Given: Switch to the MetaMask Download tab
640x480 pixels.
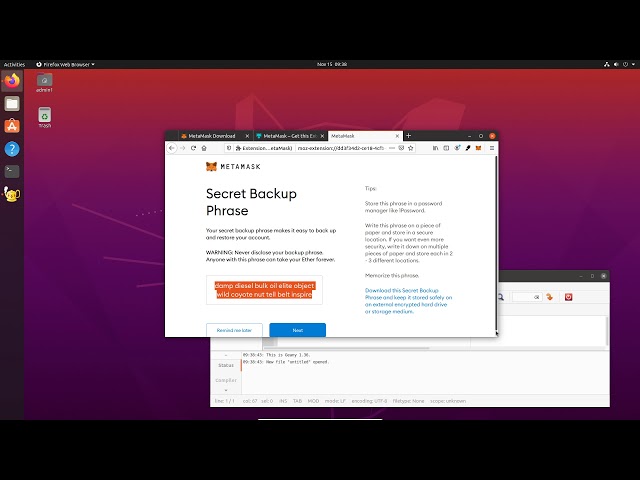Looking at the screenshot, I should [211, 136].
